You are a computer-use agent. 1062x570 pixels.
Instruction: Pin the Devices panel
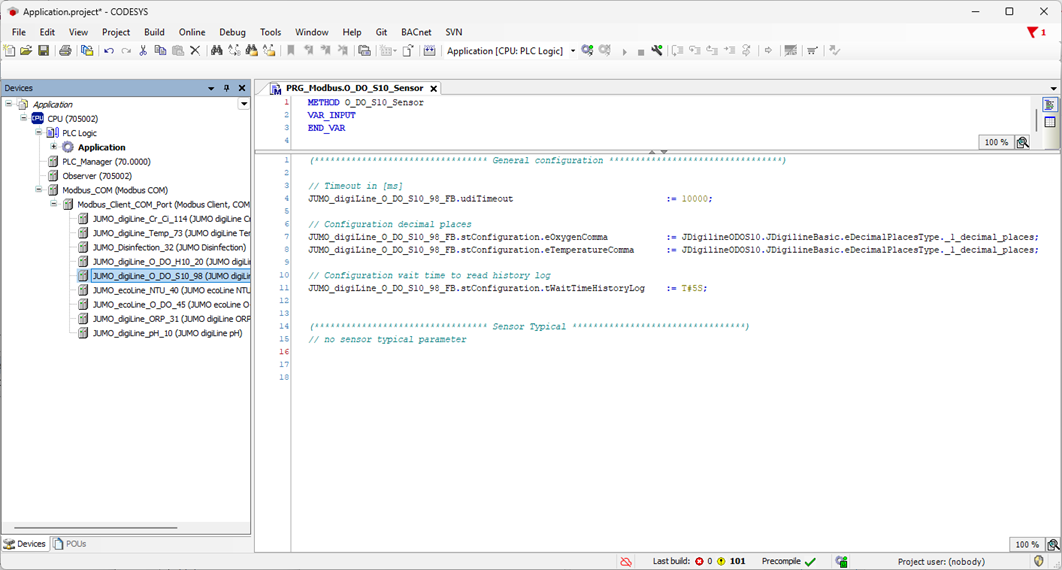tap(226, 88)
